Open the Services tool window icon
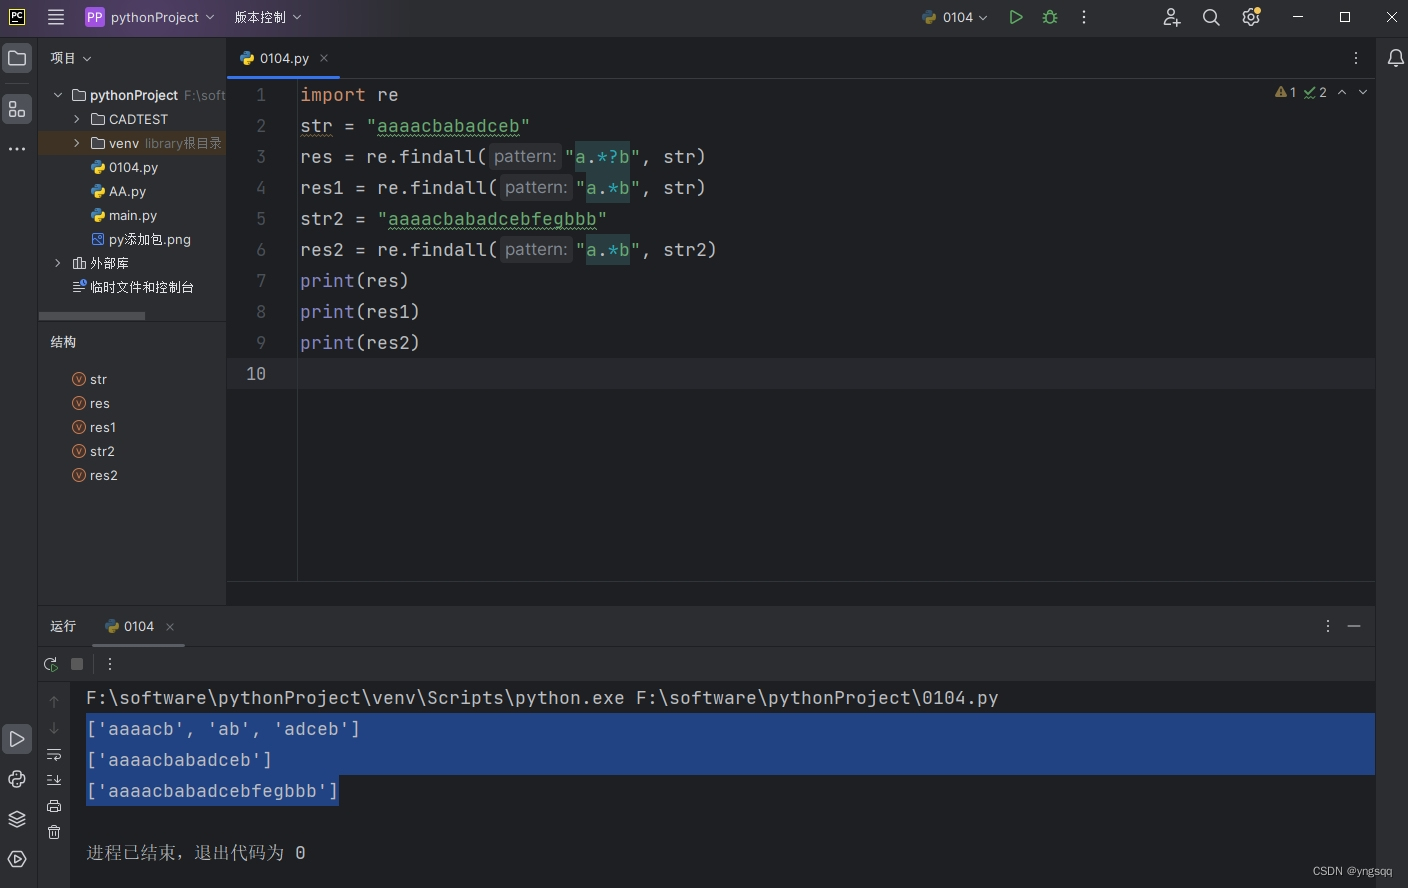The height and width of the screenshot is (888, 1408). click(x=17, y=859)
